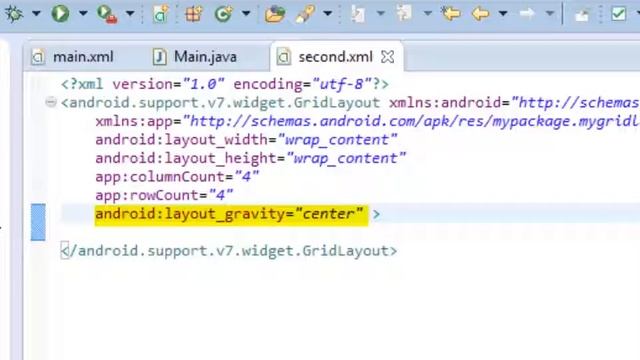Click the Back navigation arrow
This screenshot has width=640, height=360.
tap(480, 14)
